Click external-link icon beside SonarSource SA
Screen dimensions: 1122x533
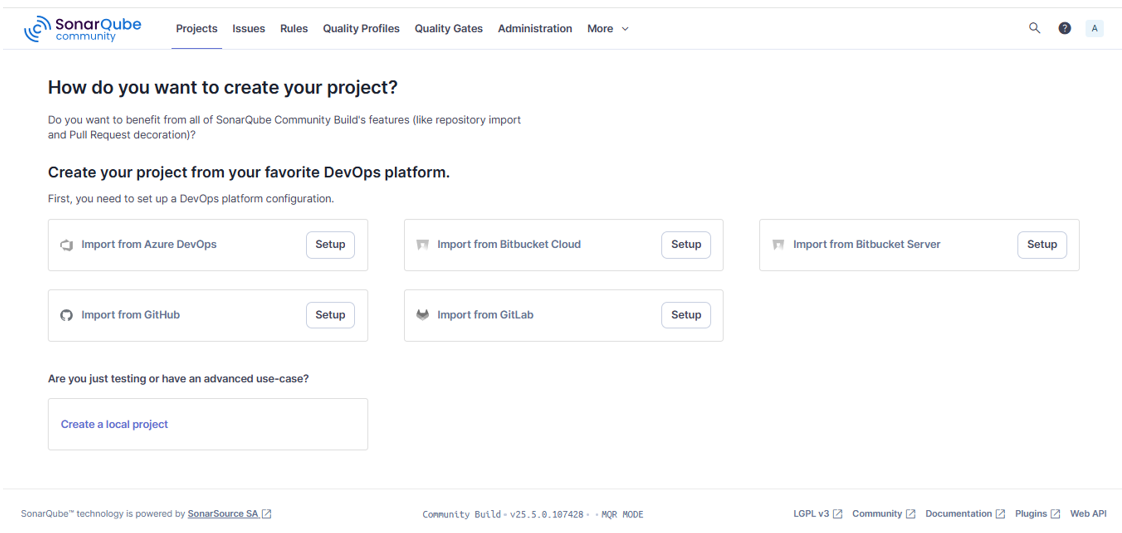267,514
